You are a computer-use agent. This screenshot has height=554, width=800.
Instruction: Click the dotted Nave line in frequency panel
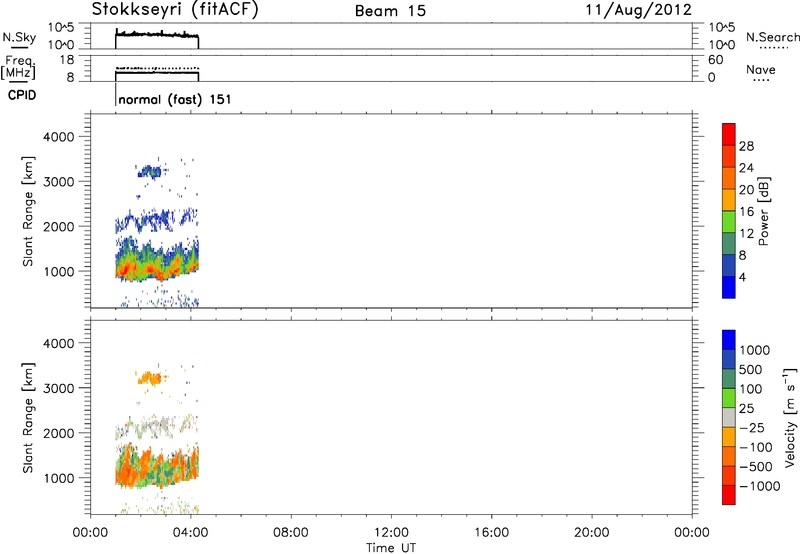157,68
